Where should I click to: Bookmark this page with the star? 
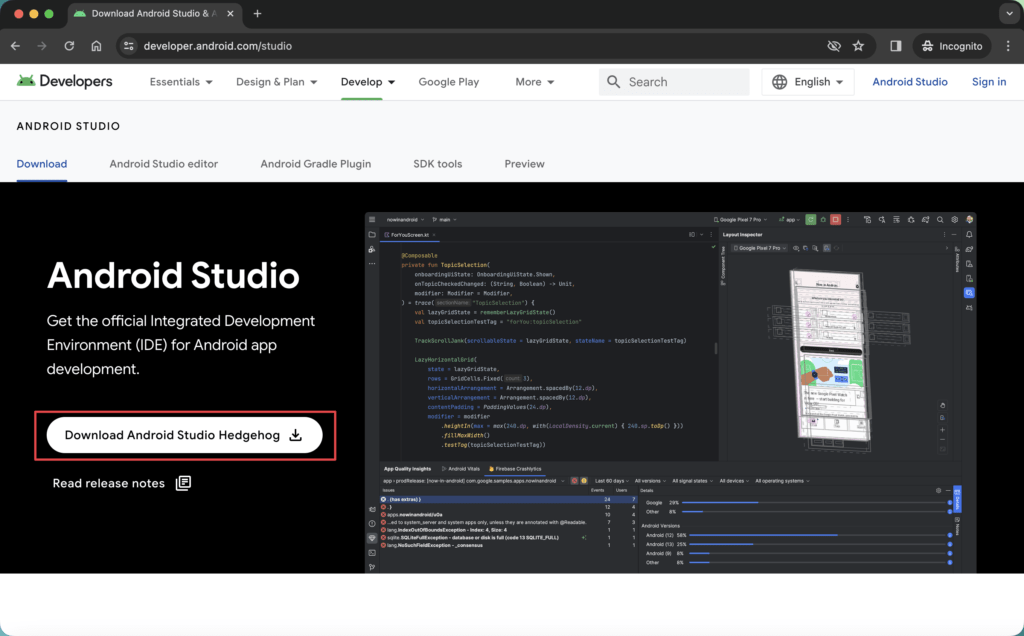(858, 46)
